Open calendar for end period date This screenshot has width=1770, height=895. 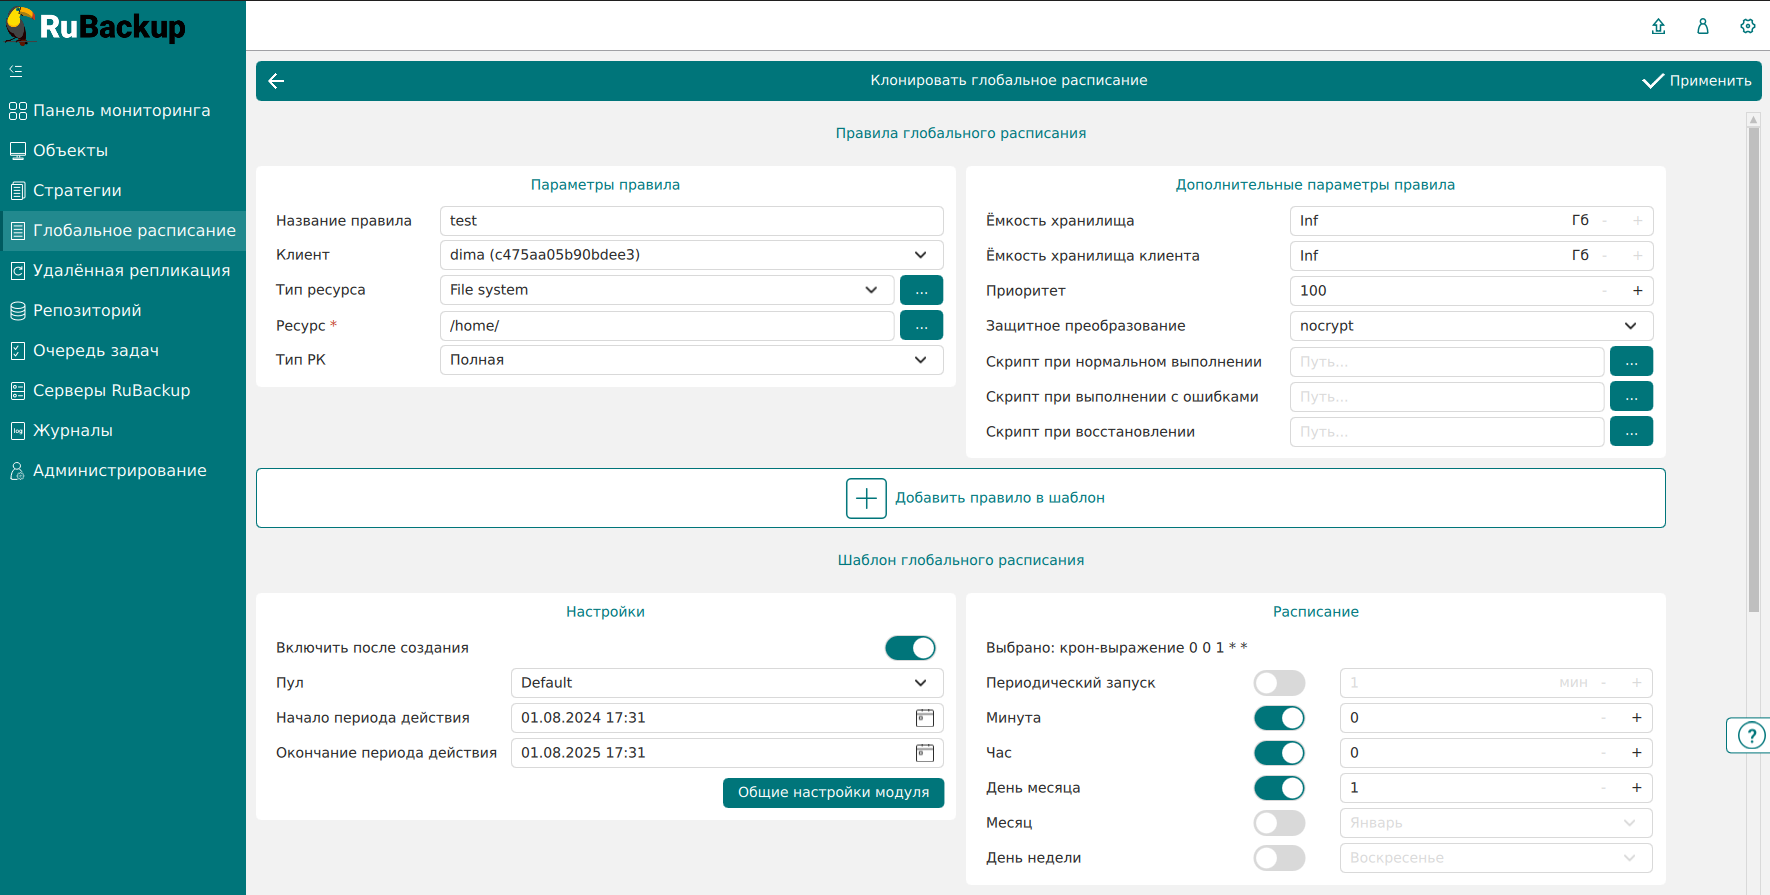925,753
